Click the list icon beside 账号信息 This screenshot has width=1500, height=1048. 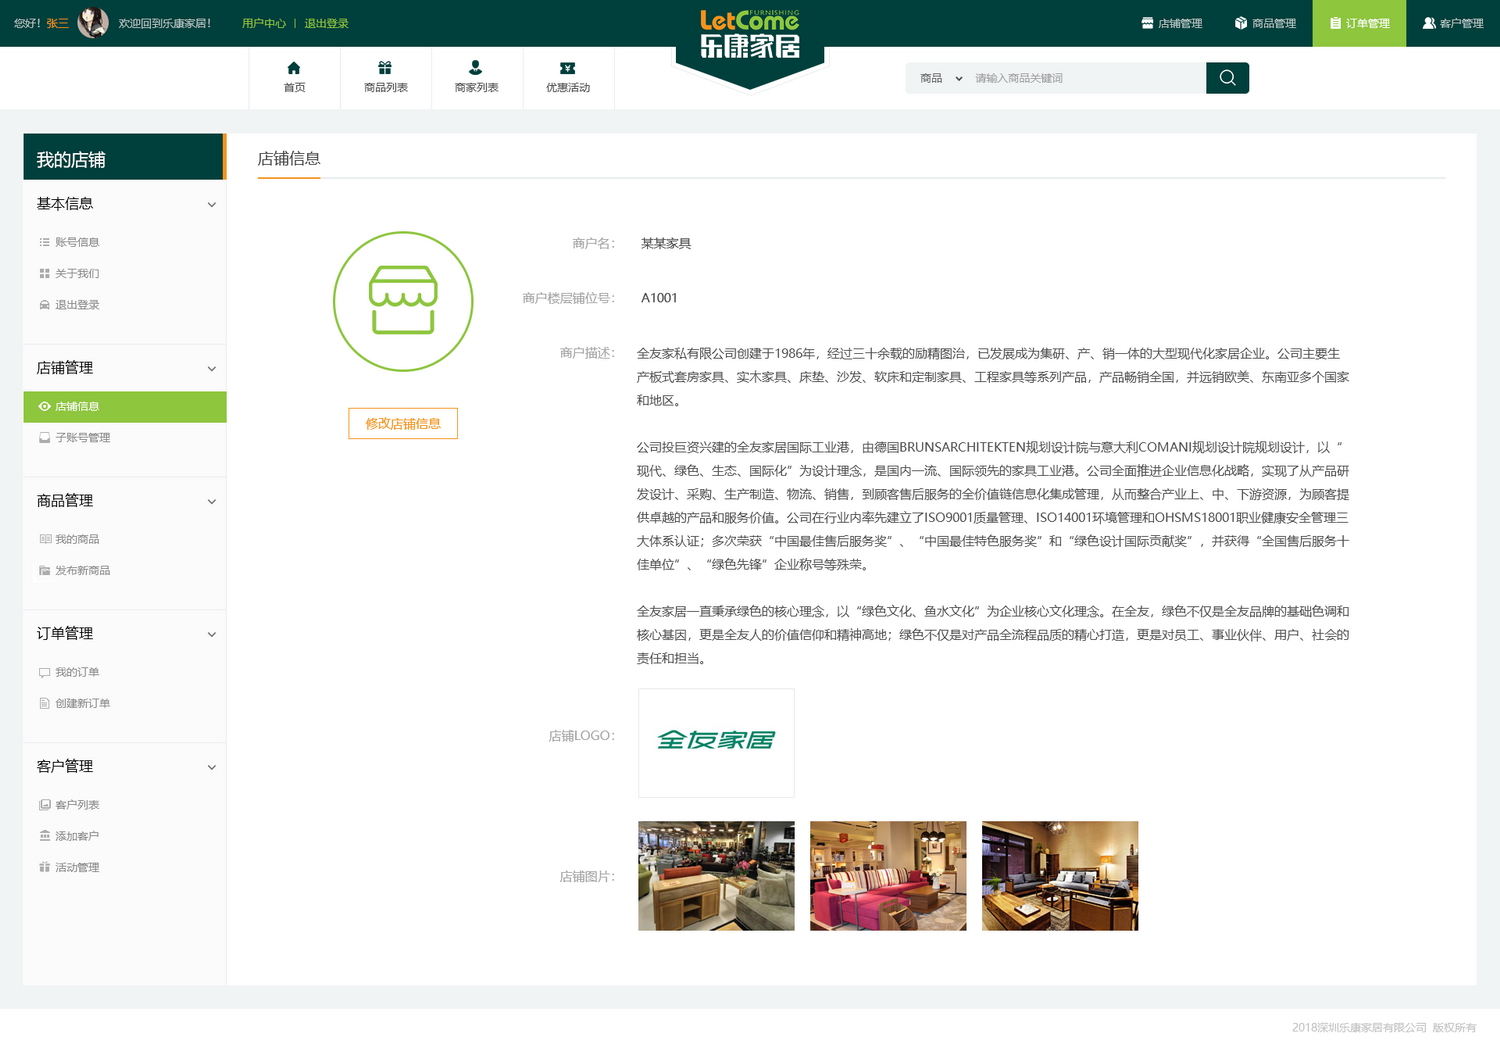pyautogui.click(x=44, y=242)
